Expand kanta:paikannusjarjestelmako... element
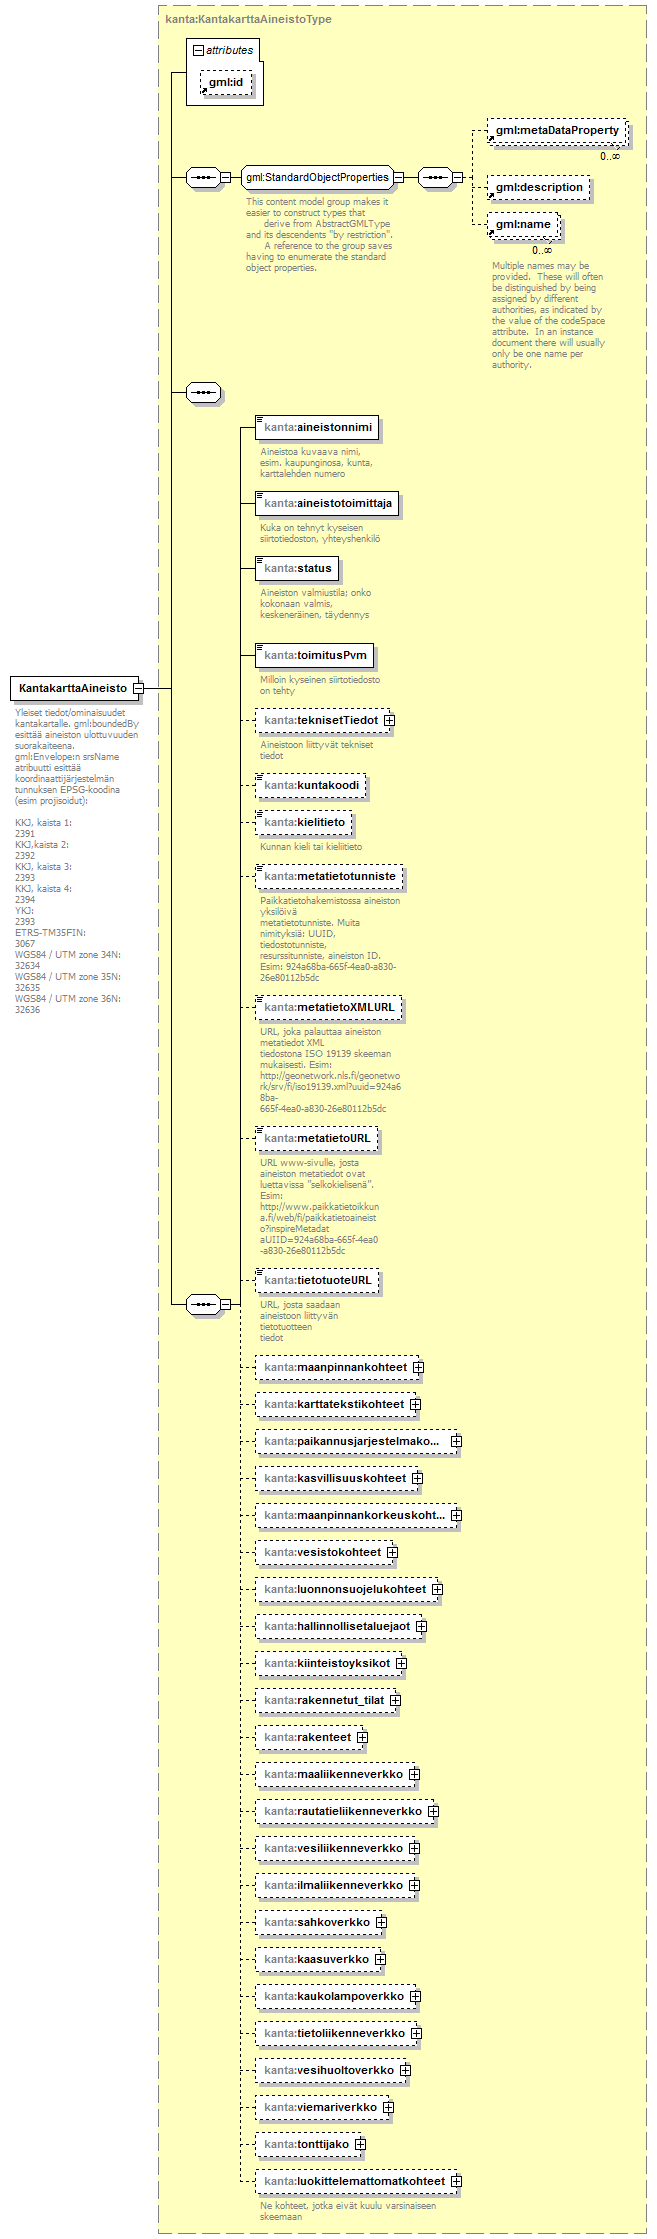Image resolution: width=657 pixels, height=2239 pixels. 456,1441
